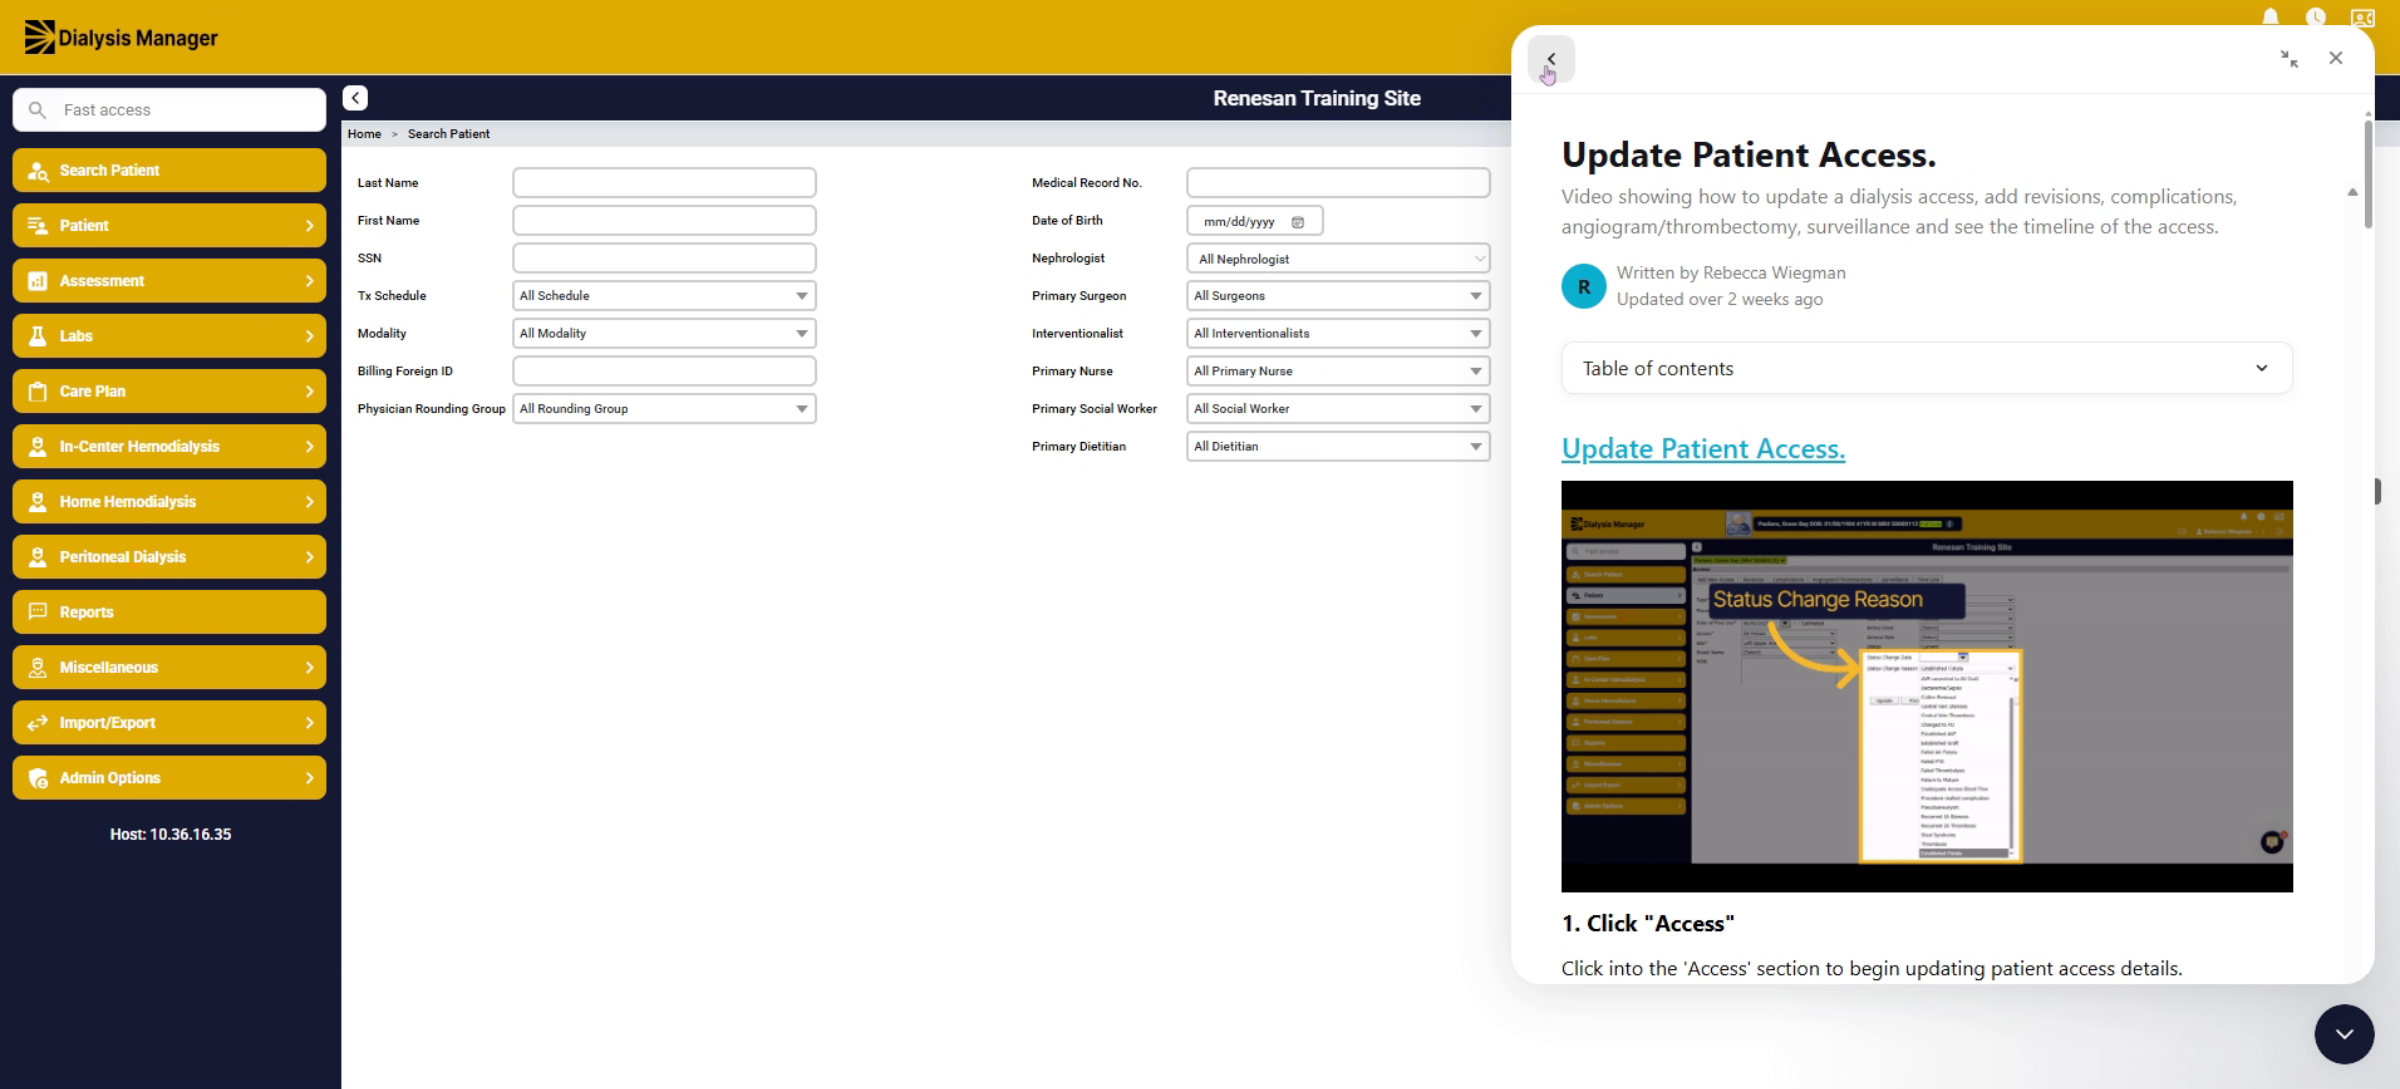Click the Medical Record No. field
This screenshot has height=1089, width=2400.
(1338, 183)
